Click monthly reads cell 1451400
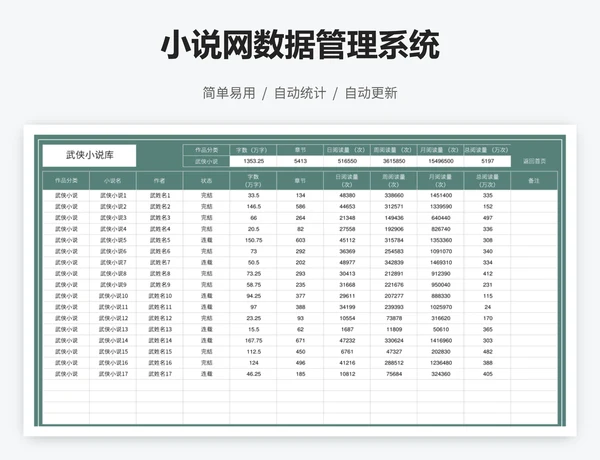600x460 pixels. tap(440, 196)
